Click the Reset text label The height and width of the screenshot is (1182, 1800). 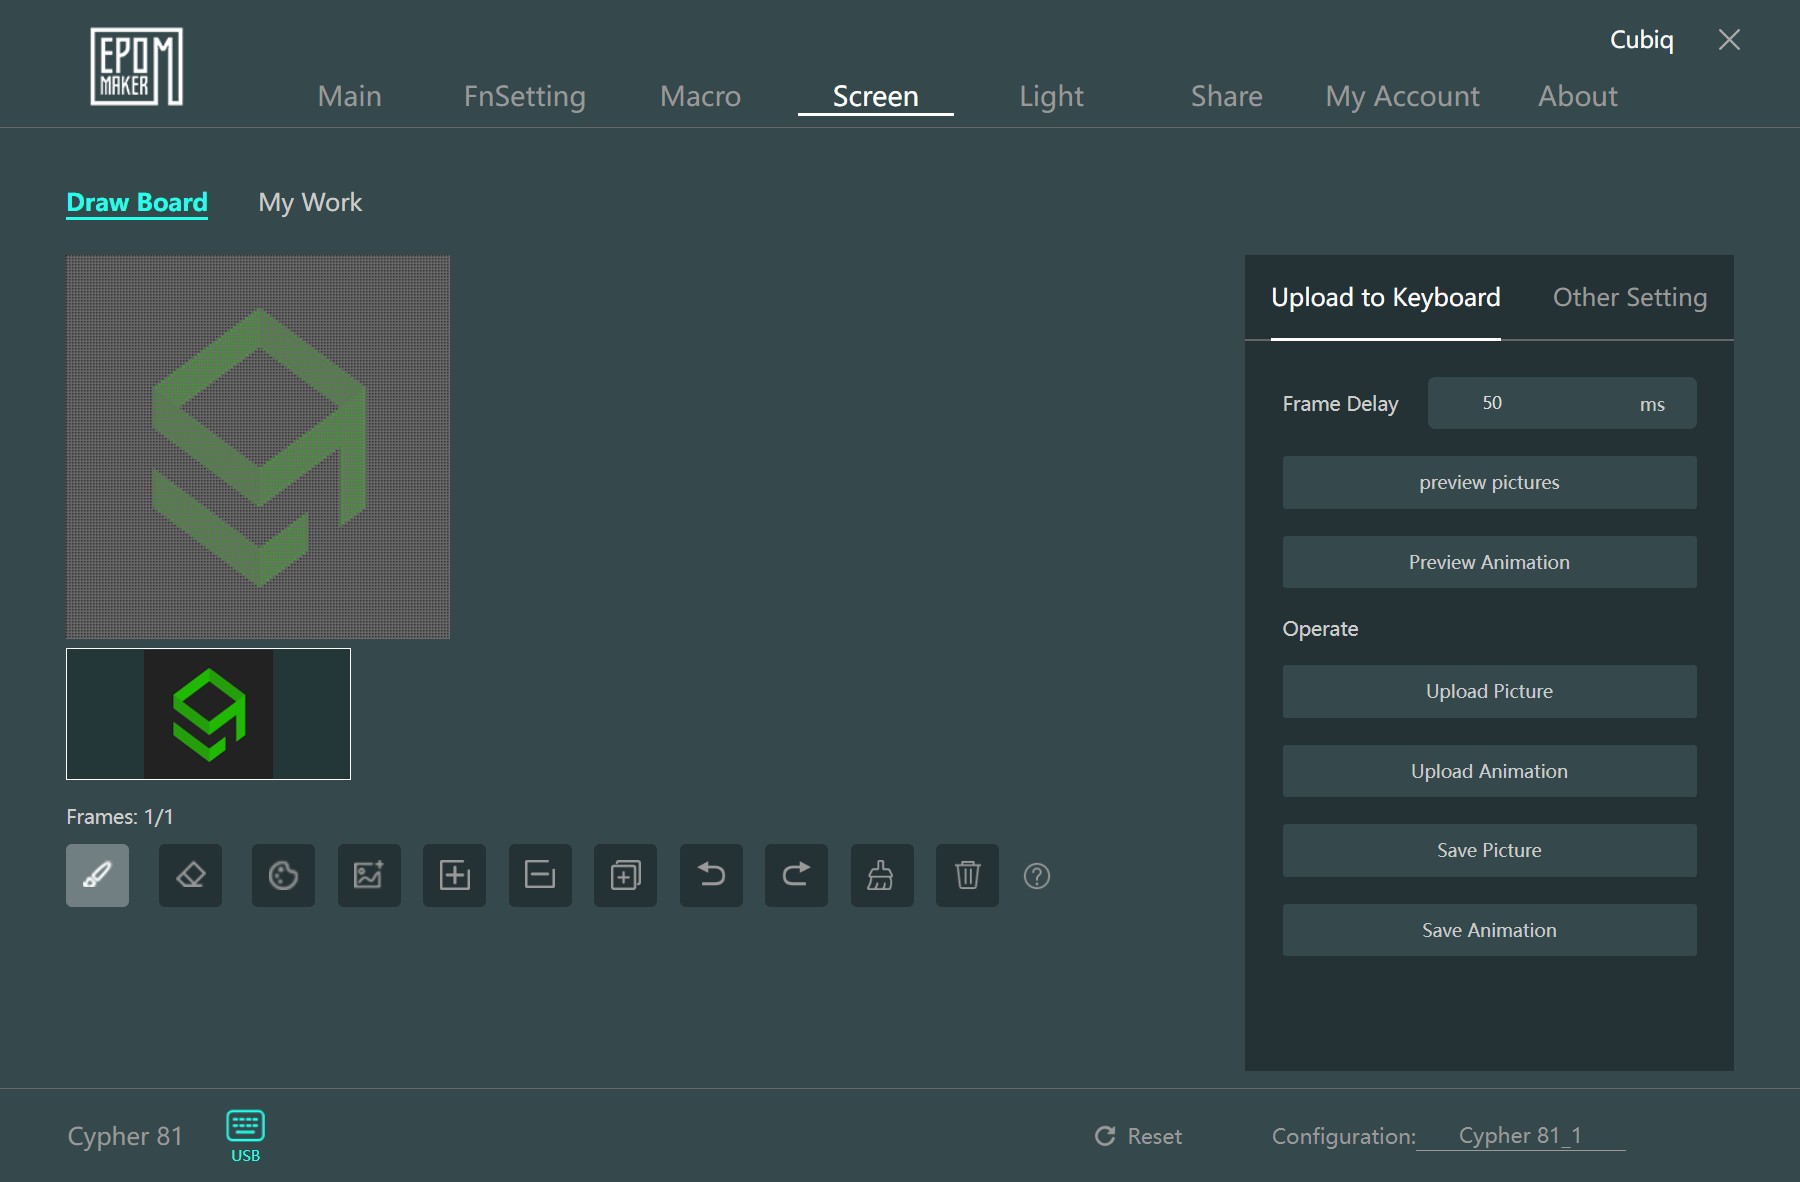point(1155,1136)
